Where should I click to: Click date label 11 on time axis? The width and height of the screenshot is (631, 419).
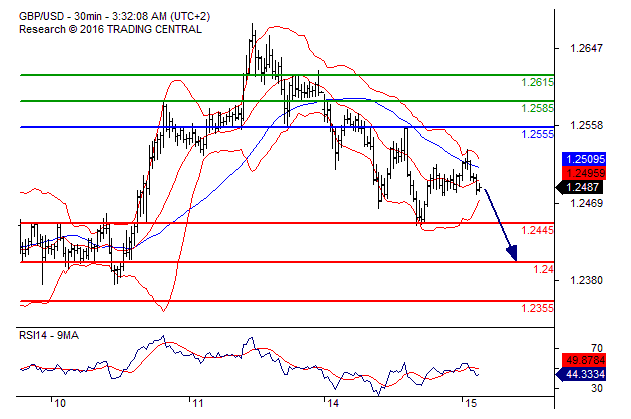[197, 403]
